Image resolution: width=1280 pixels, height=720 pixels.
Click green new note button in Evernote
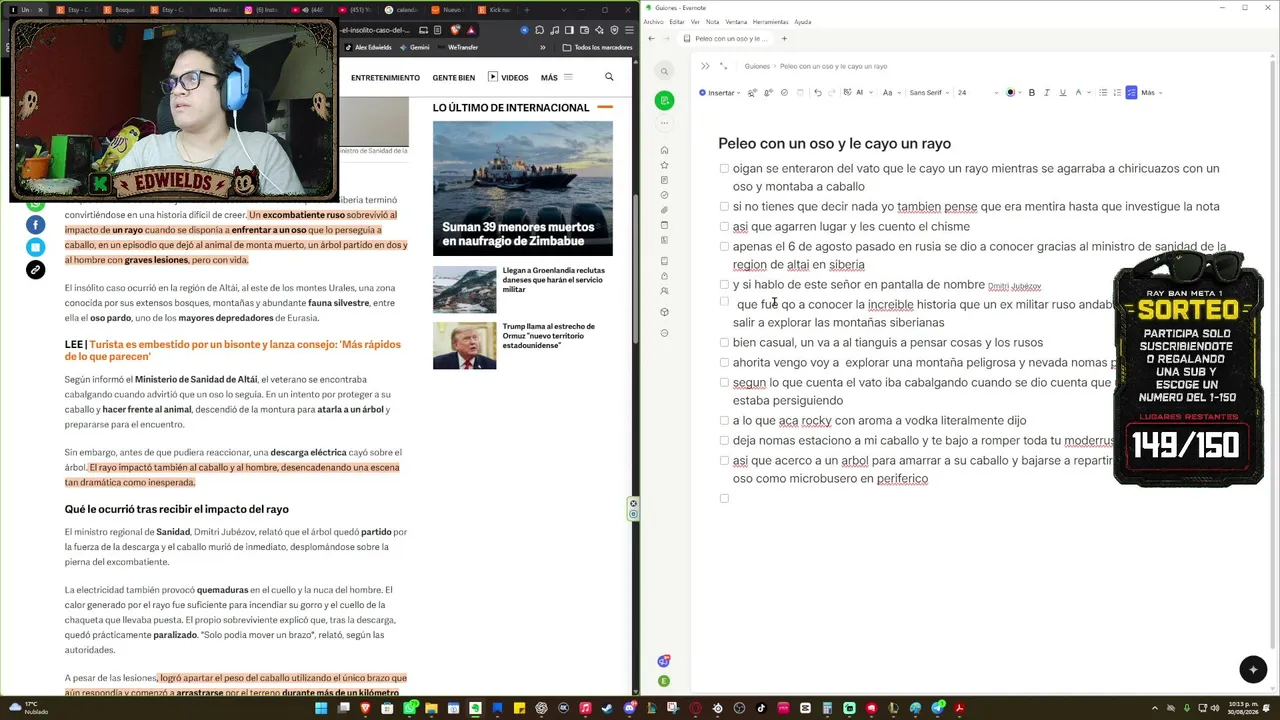click(x=664, y=100)
